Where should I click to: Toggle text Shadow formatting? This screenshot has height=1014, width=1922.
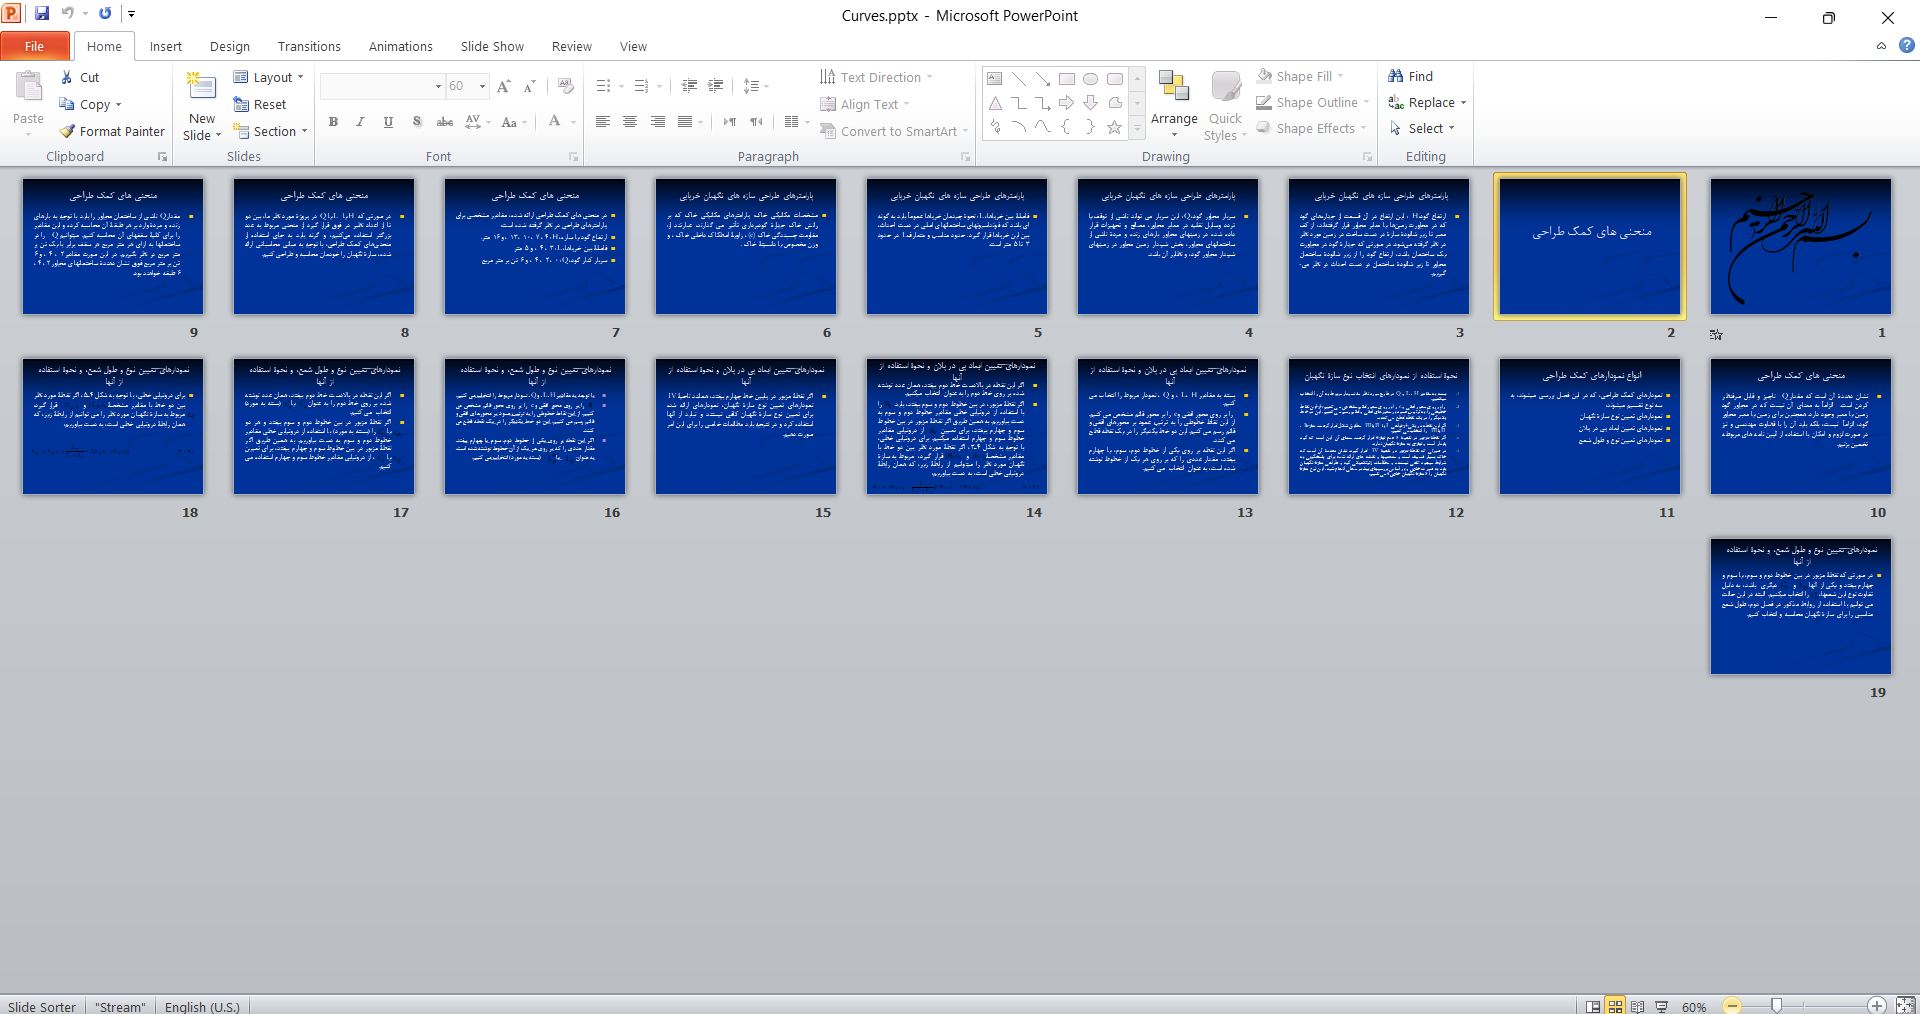tap(416, 122)
